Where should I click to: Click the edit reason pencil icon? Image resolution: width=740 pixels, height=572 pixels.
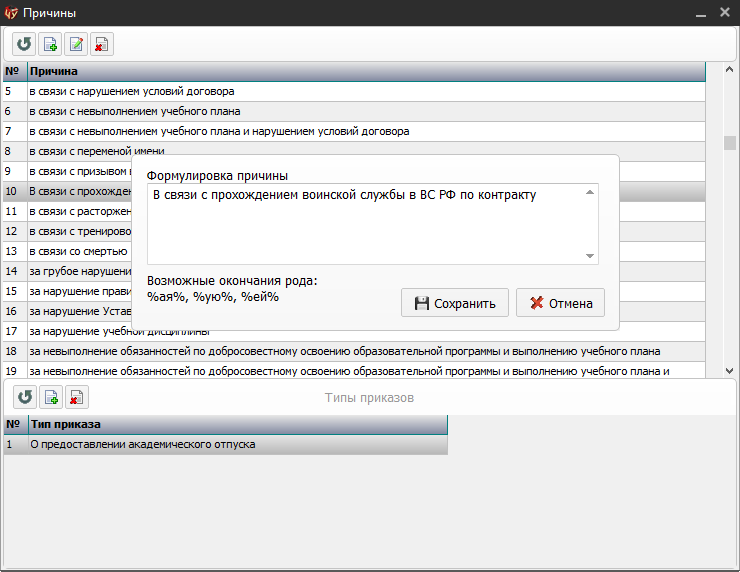pyautogui.click(x=76, y=44)
